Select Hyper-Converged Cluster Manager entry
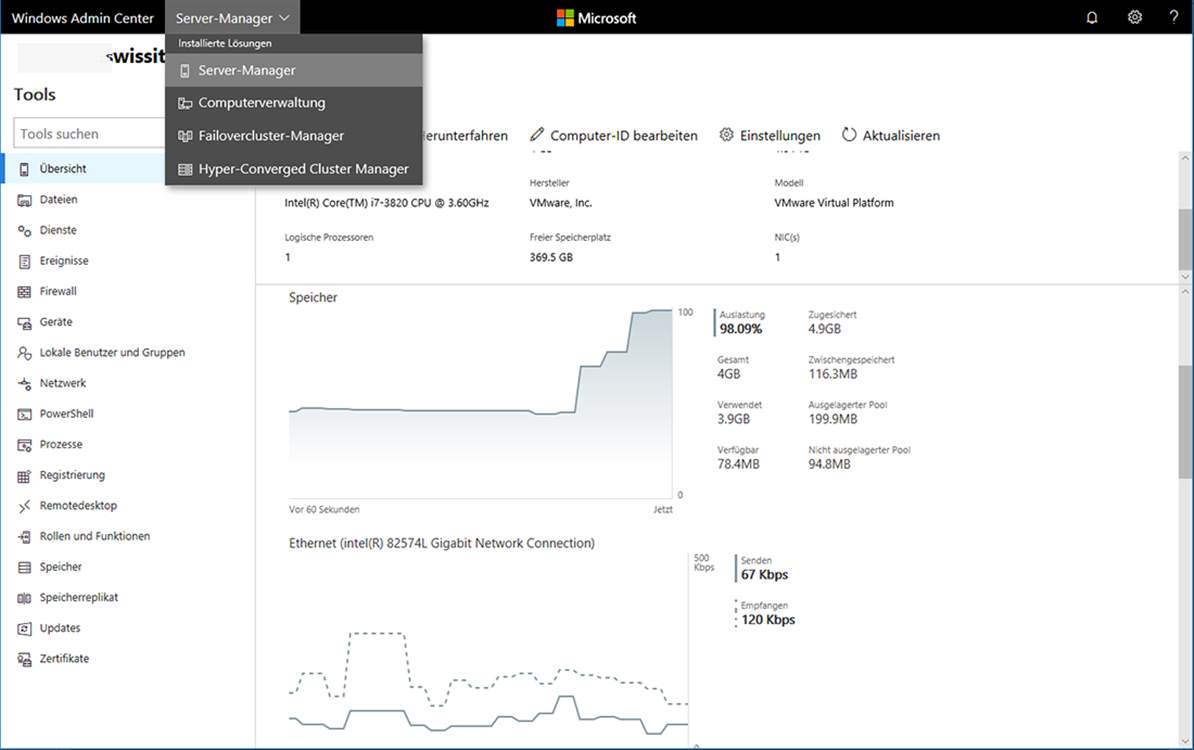The image size is (1194, 750). (293, 169)
